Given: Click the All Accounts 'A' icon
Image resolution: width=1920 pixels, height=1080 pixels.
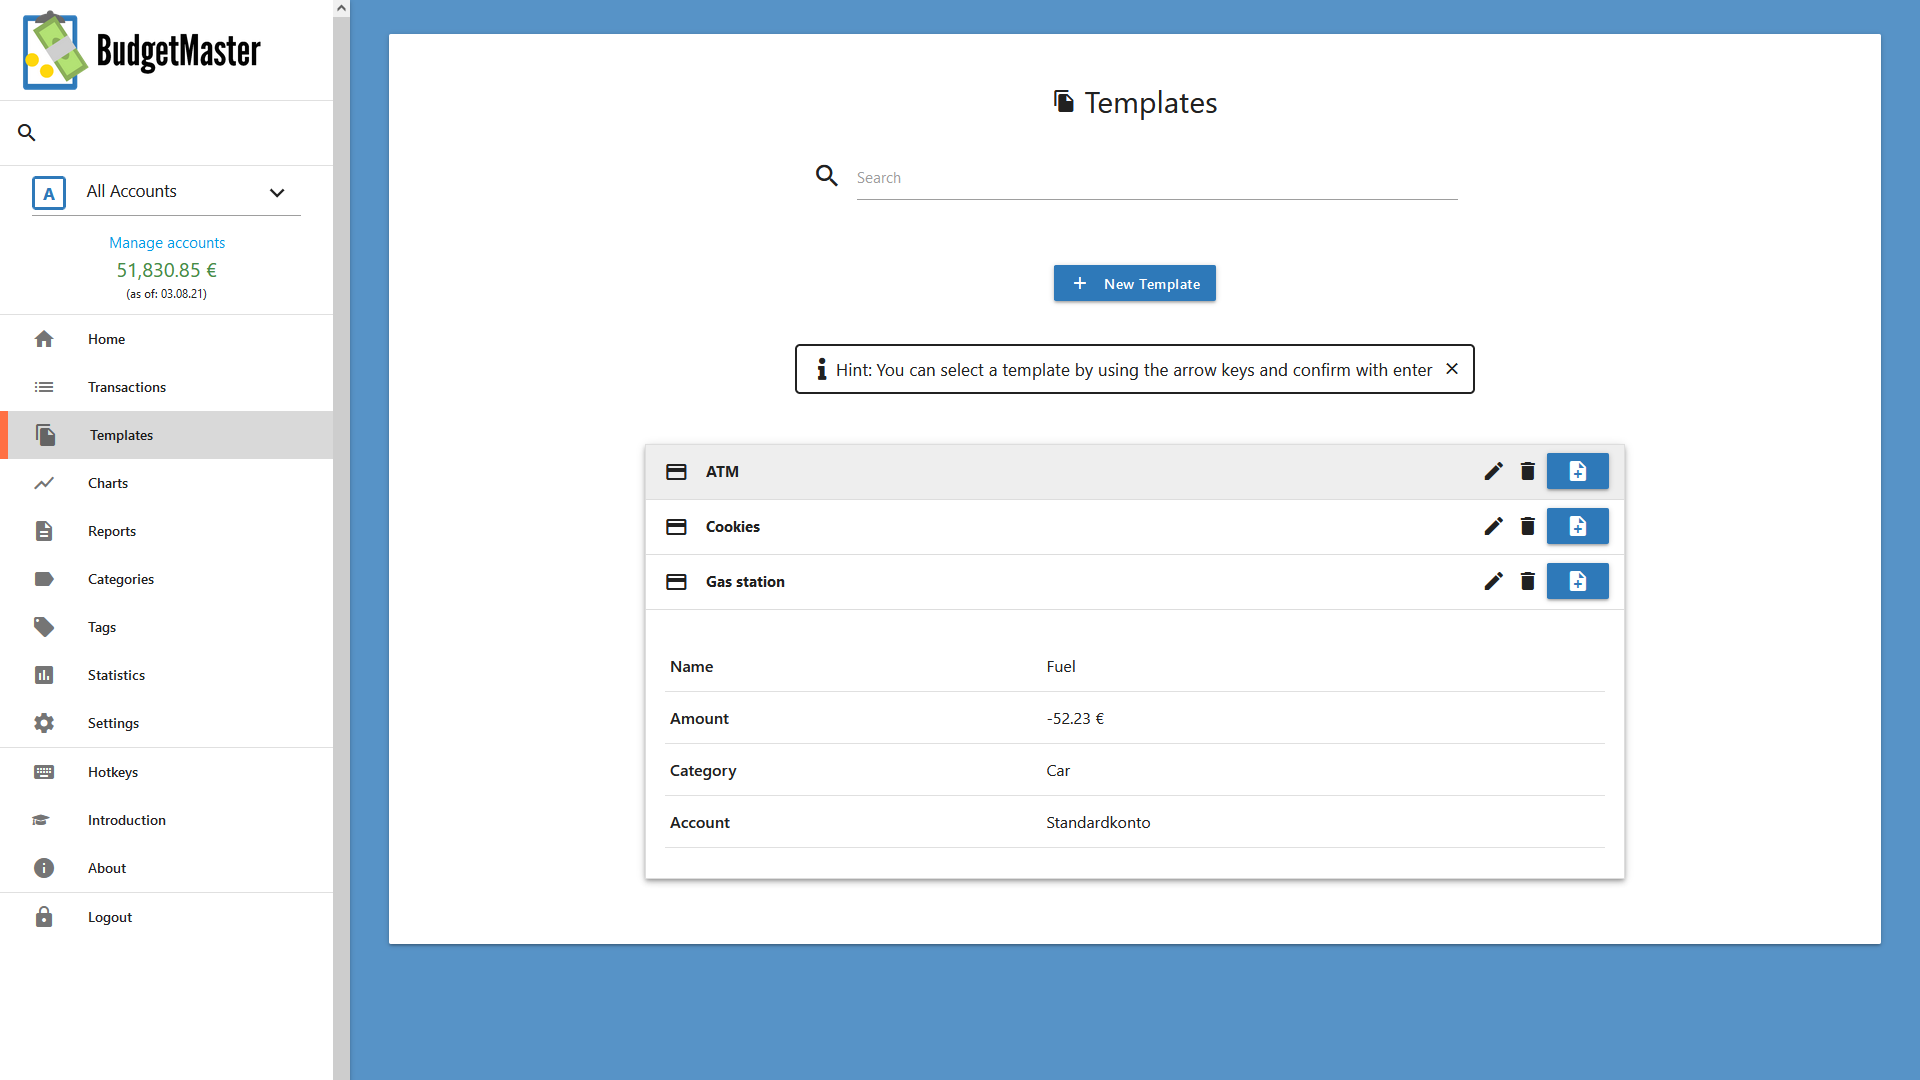Looking at the screenshot, I should 49,193.
